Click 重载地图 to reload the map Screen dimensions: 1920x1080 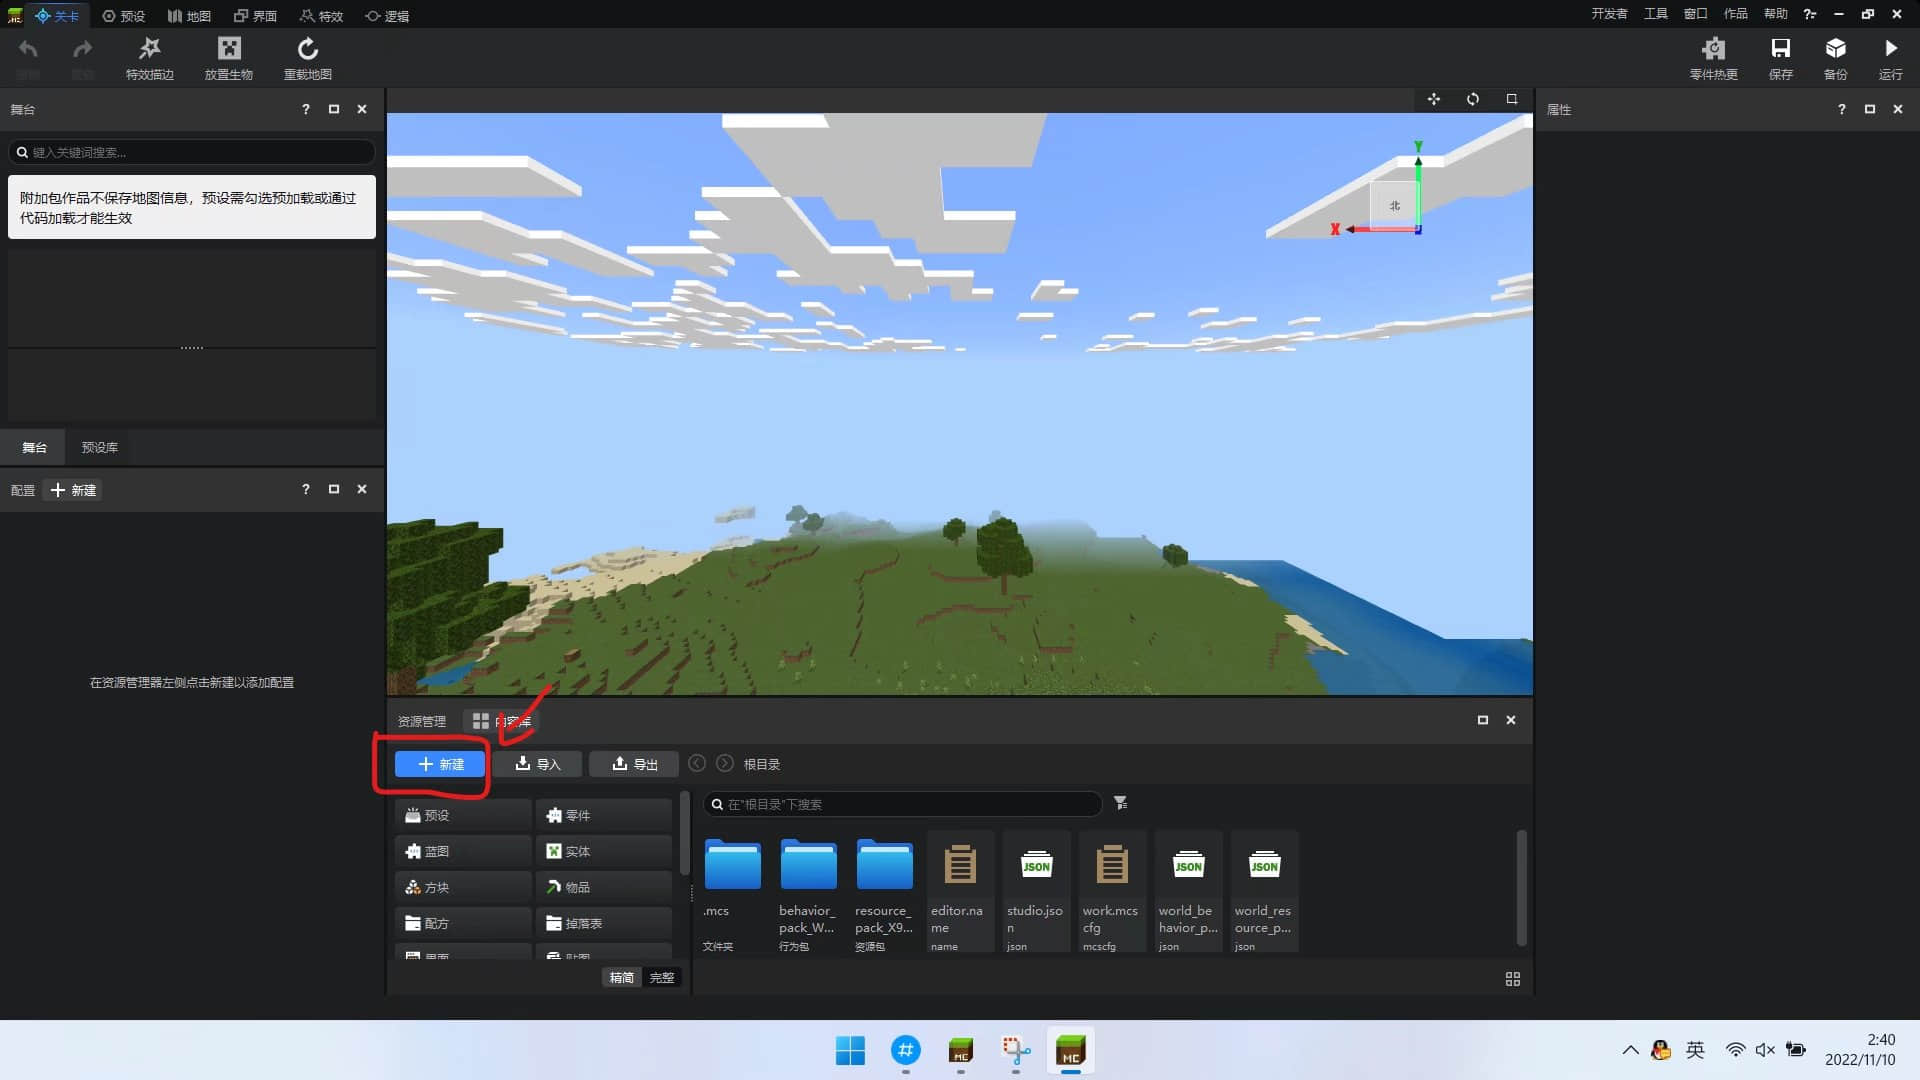[308, 58]
